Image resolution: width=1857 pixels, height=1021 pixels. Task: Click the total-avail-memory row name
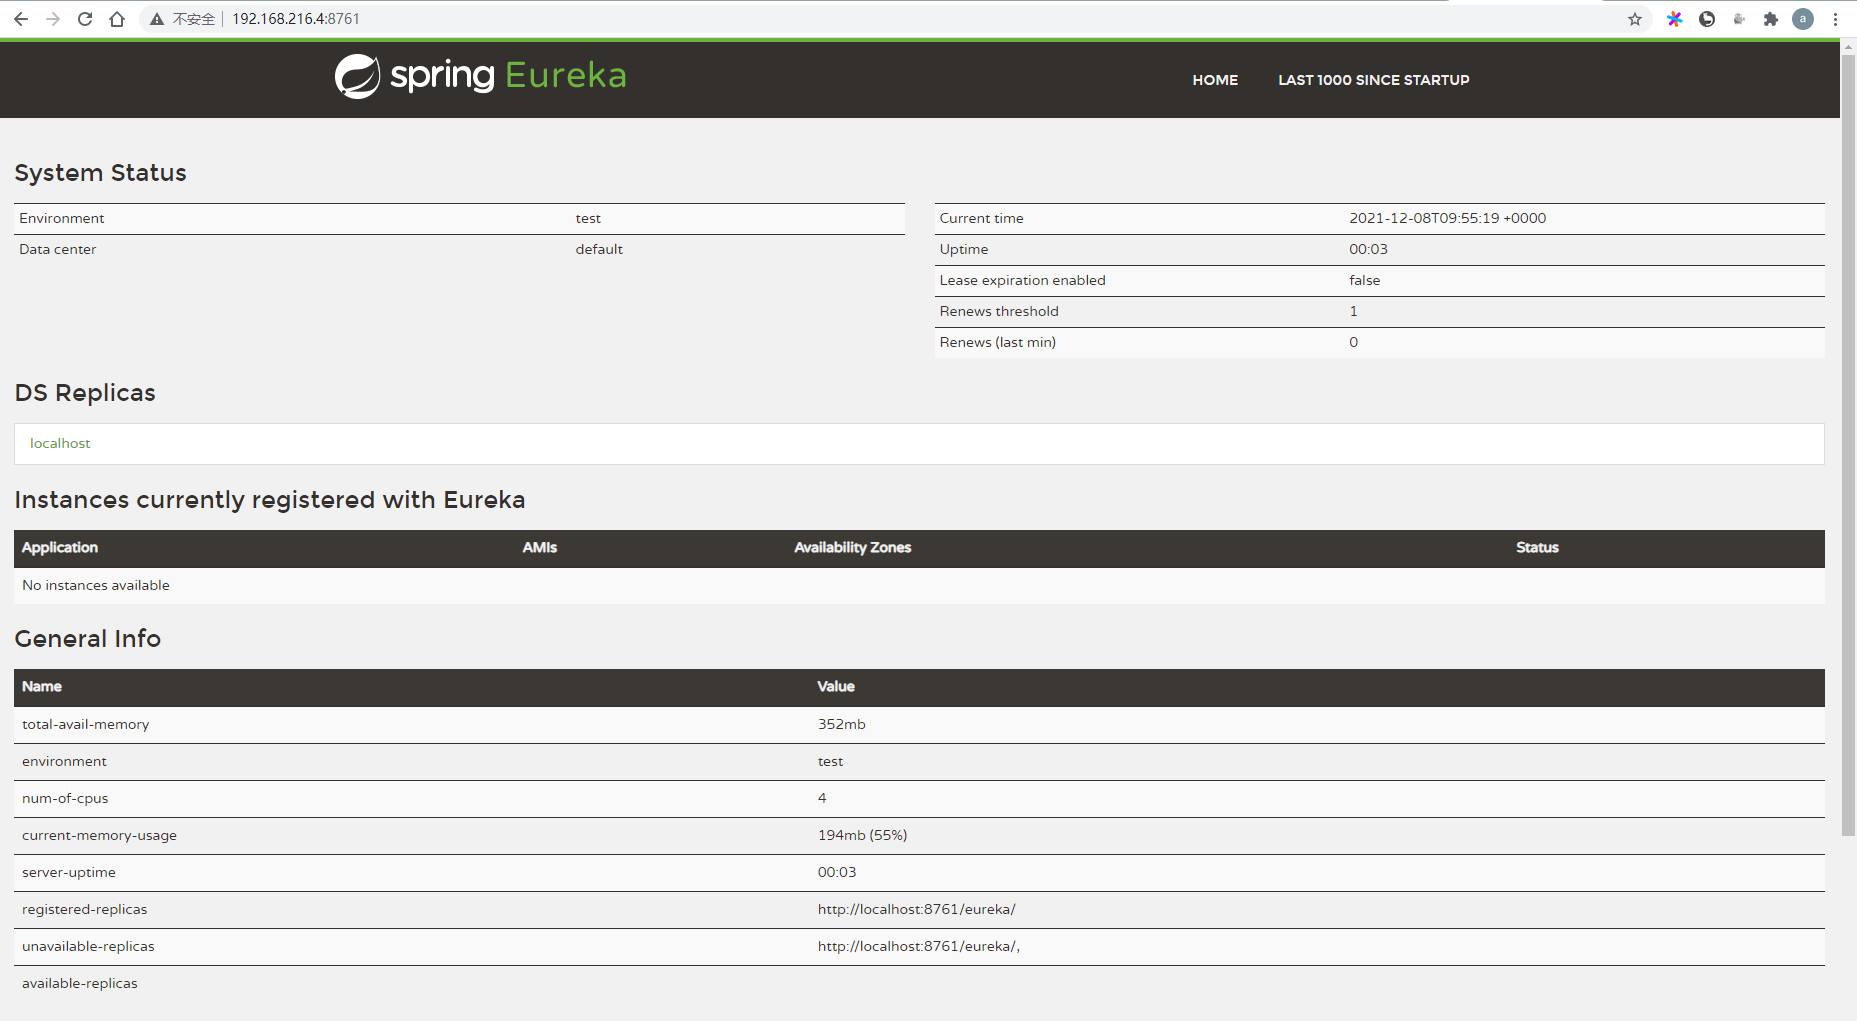(x=85, y=725)
